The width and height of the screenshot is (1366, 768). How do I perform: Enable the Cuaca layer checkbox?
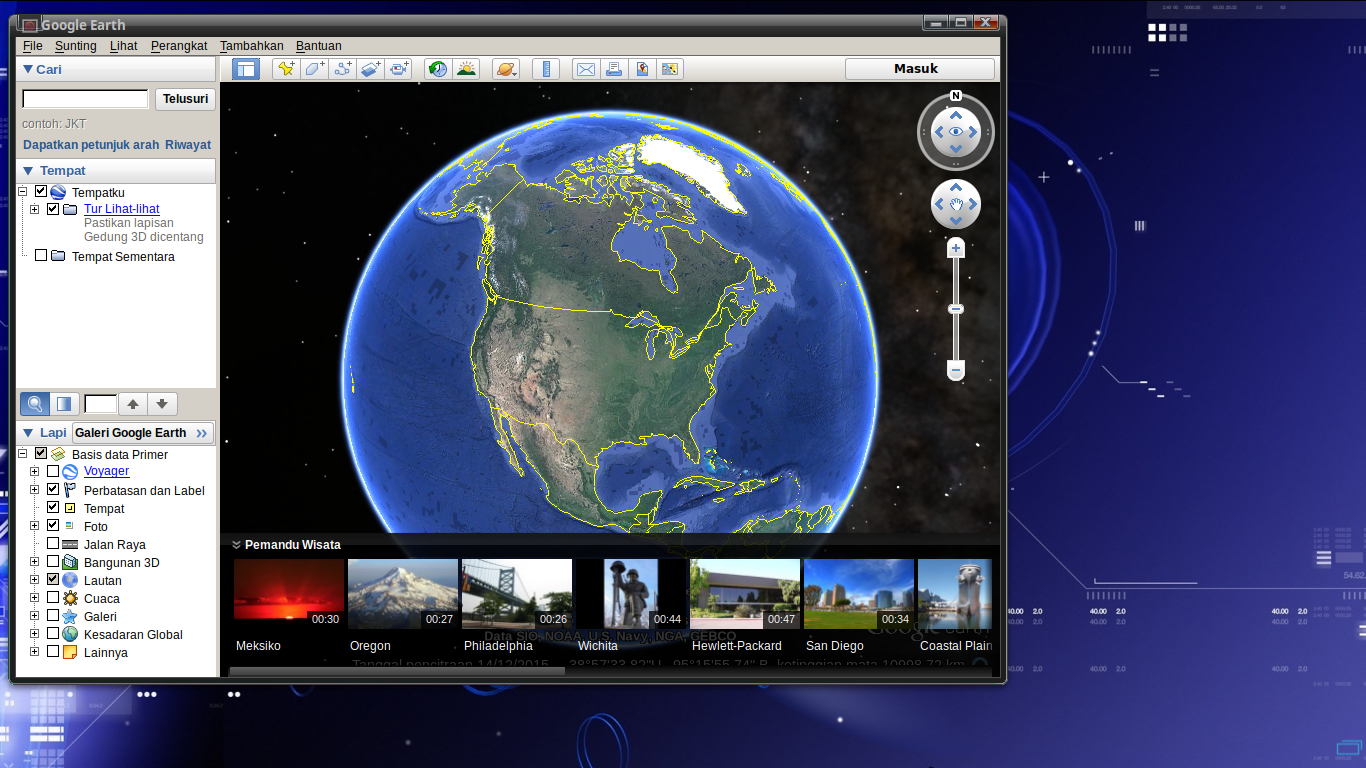click(53, 597)
